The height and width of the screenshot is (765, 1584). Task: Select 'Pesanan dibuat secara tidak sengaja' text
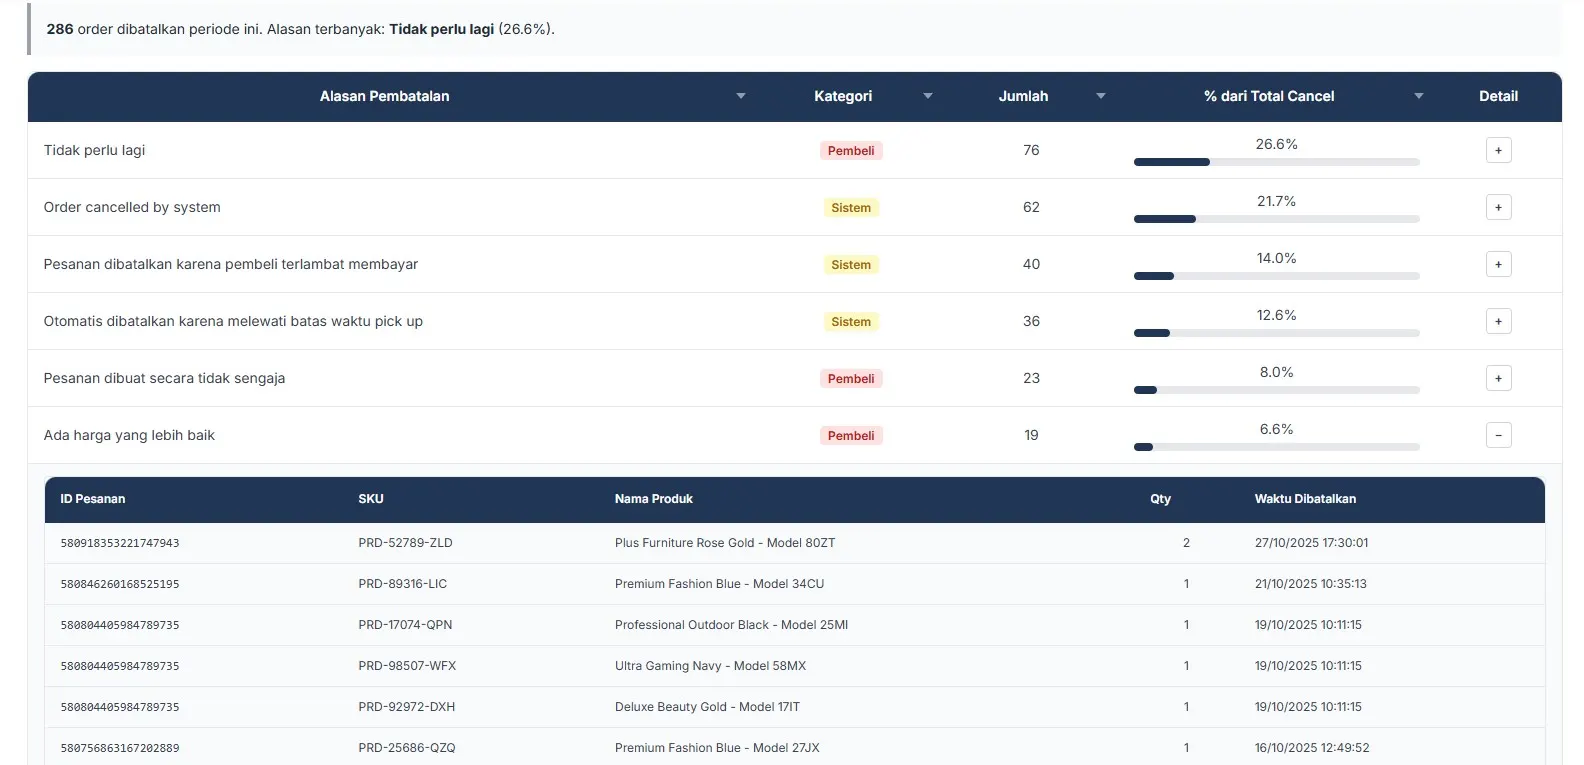[x=164, y=378]
